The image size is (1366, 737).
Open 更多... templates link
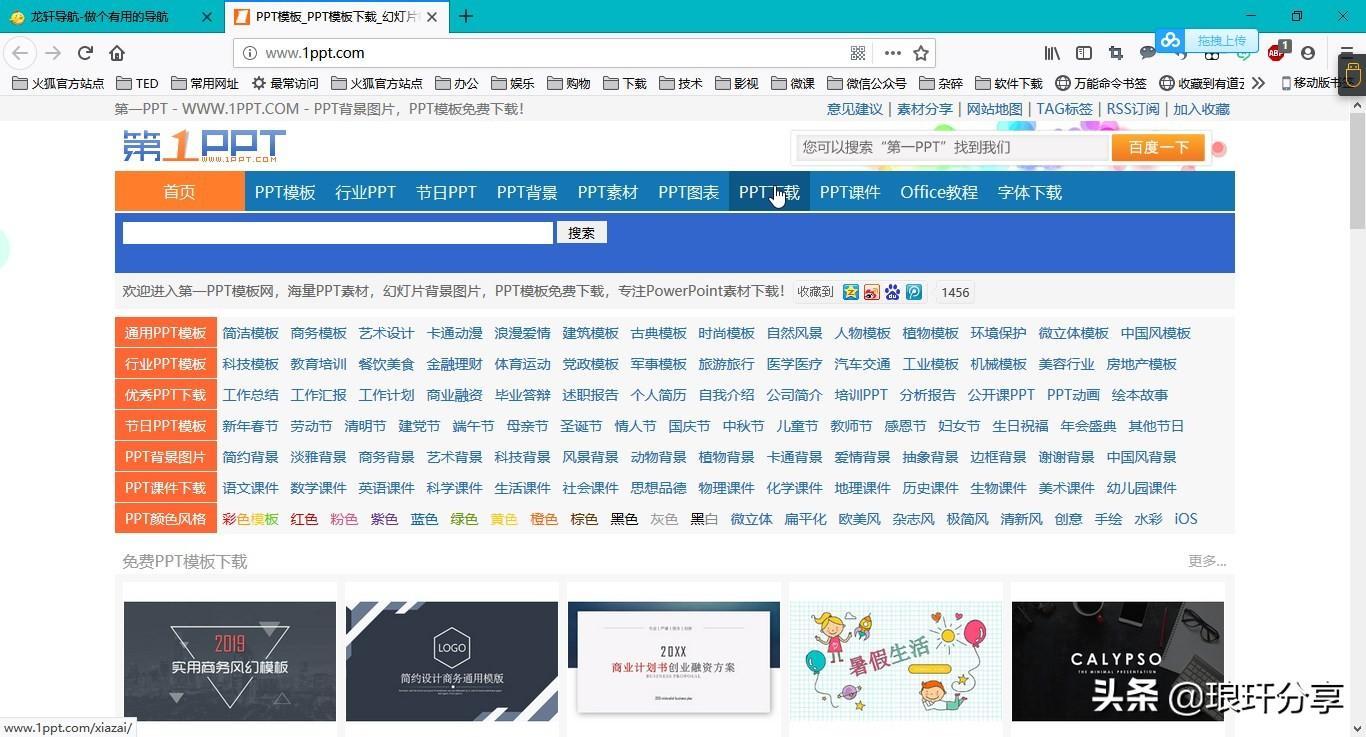pyautogui.click(x=1207, y=561)
